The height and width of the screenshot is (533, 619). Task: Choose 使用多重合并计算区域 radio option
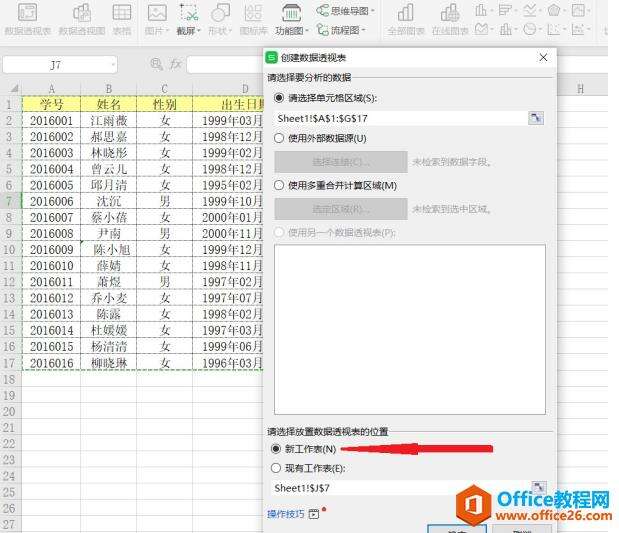point(279,186)
